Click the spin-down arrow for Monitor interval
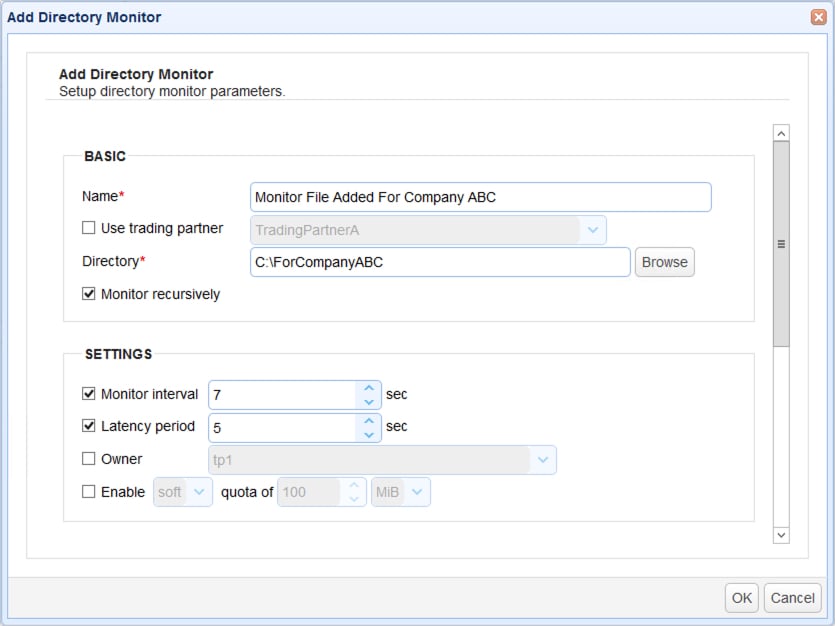This screenshot has width=835, height=626. click(x=369, y=400)
